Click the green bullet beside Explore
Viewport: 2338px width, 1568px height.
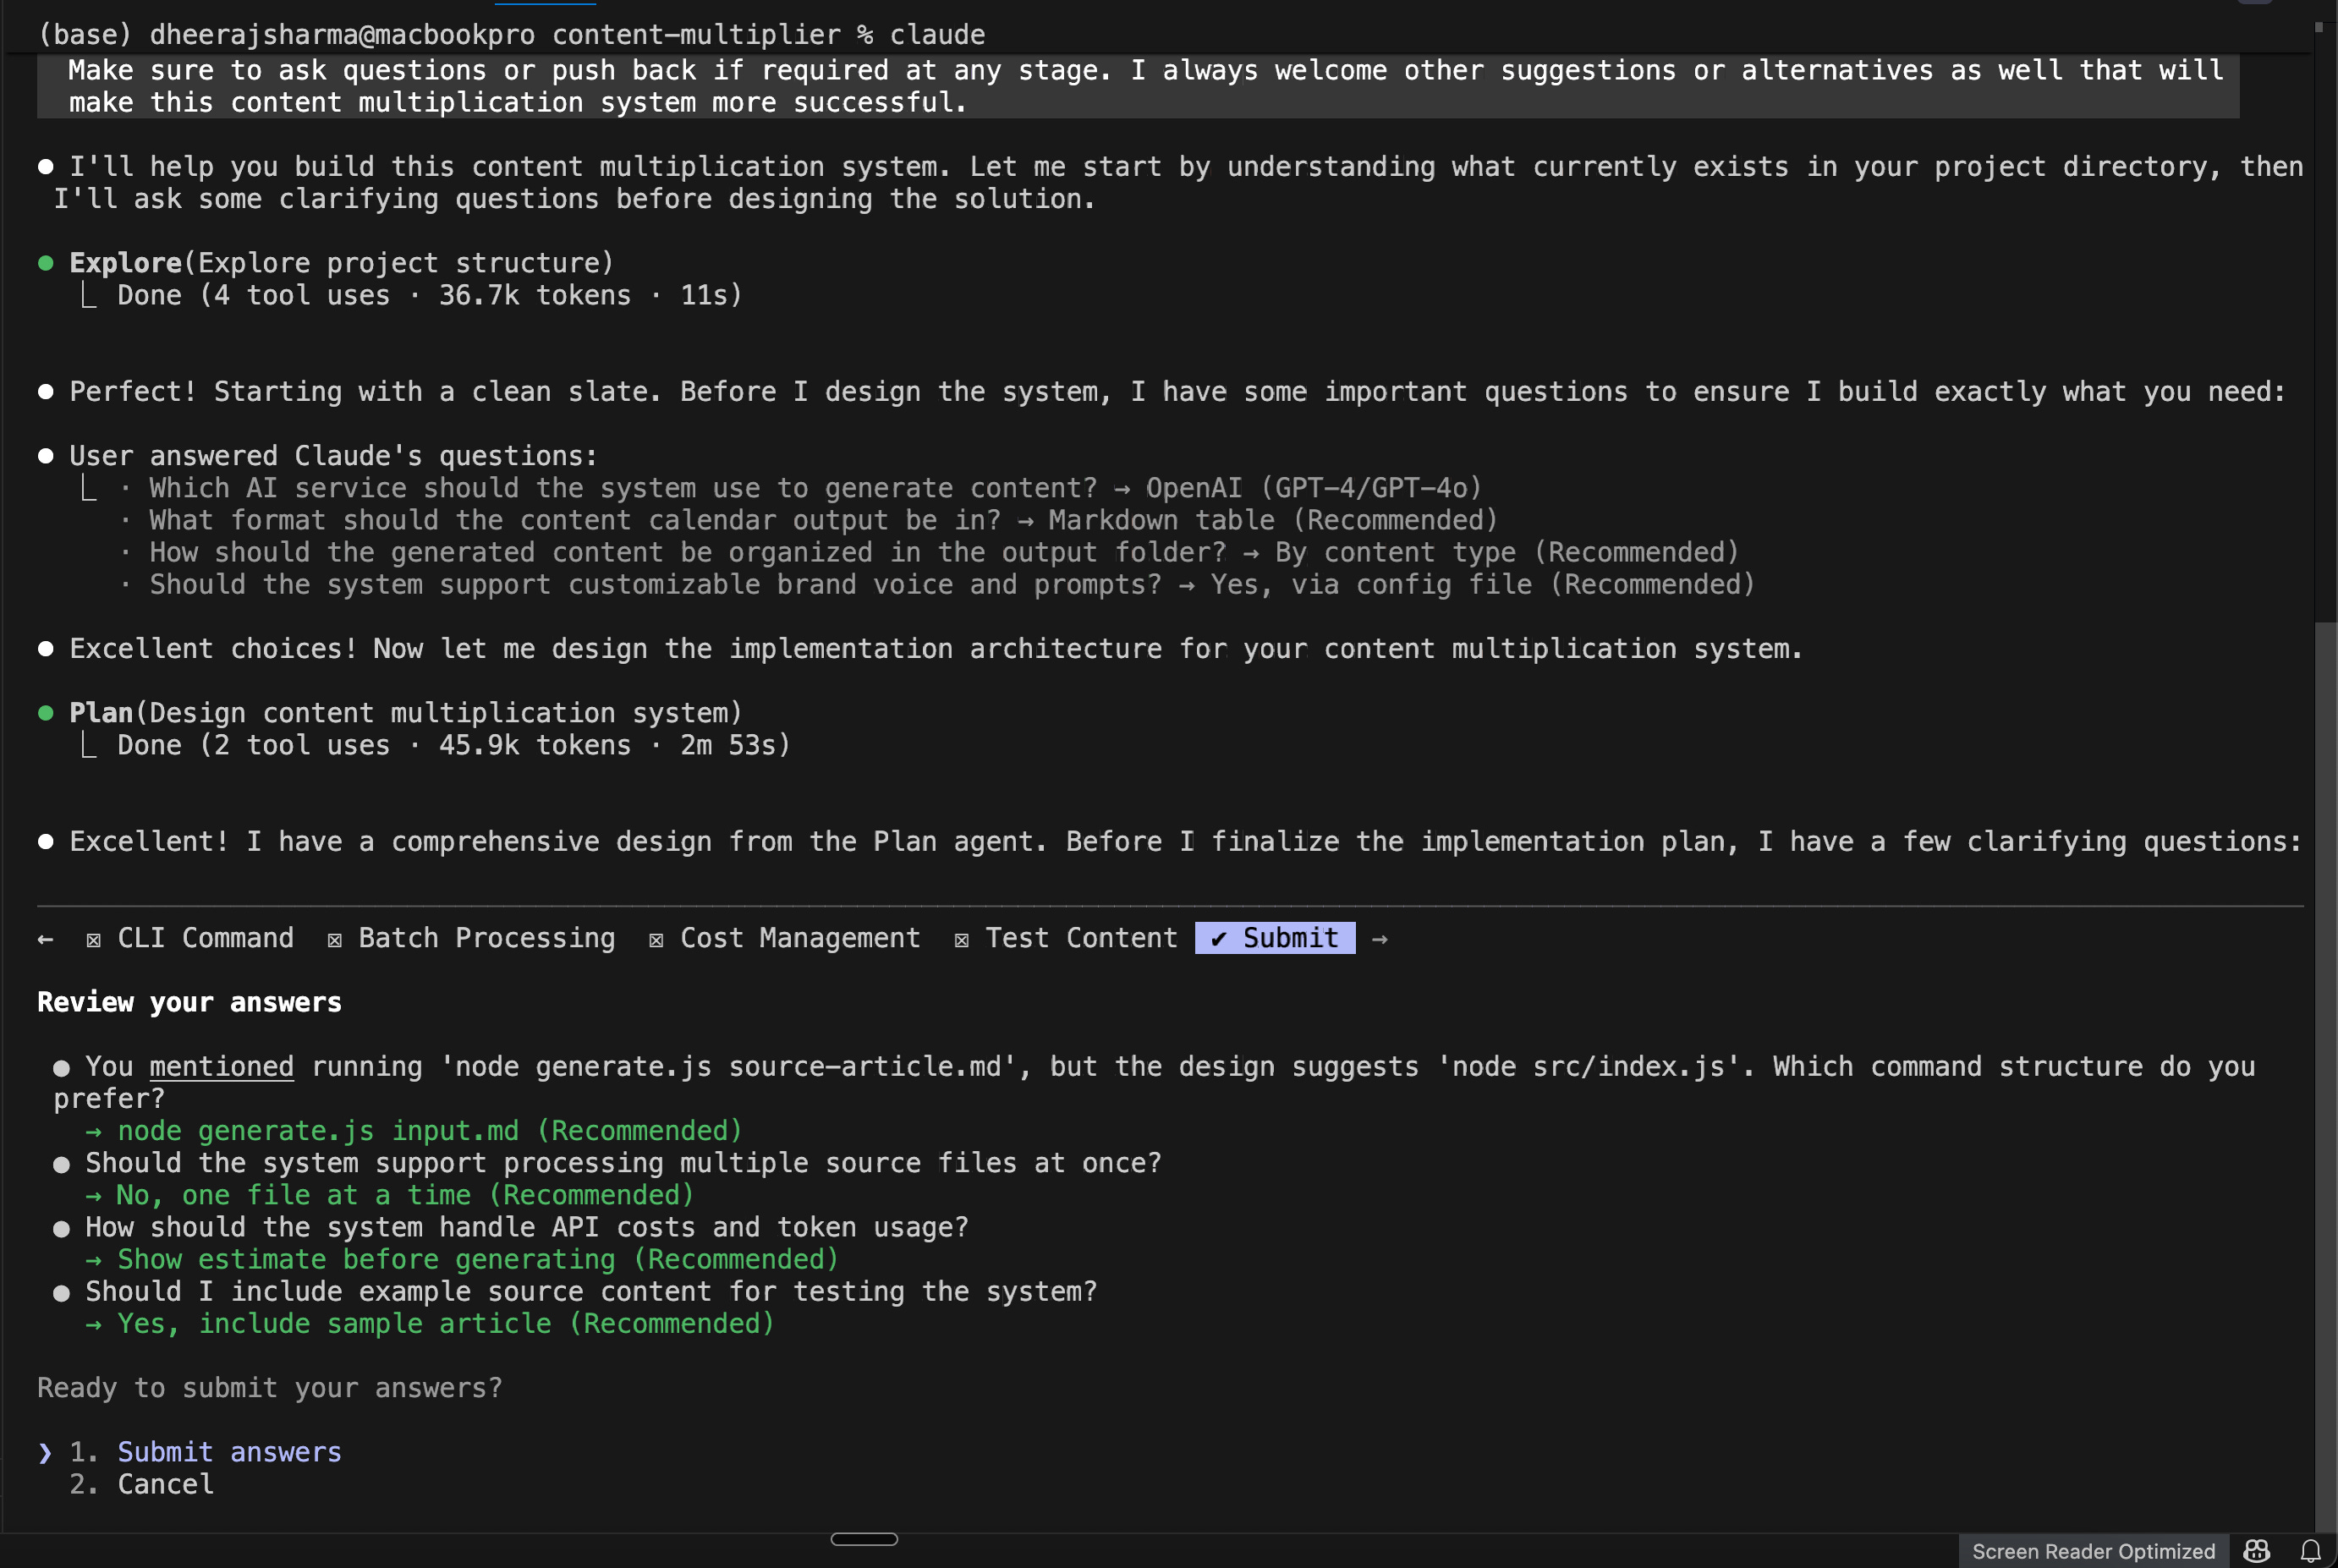coord(45,263)
